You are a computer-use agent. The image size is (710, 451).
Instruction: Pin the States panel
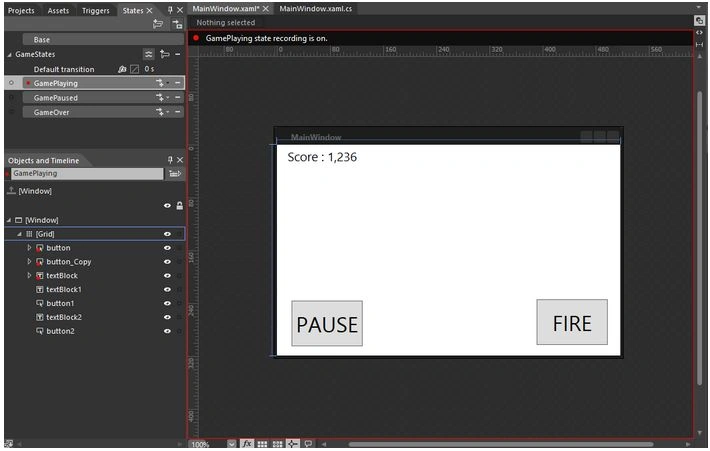click(170, 10)
